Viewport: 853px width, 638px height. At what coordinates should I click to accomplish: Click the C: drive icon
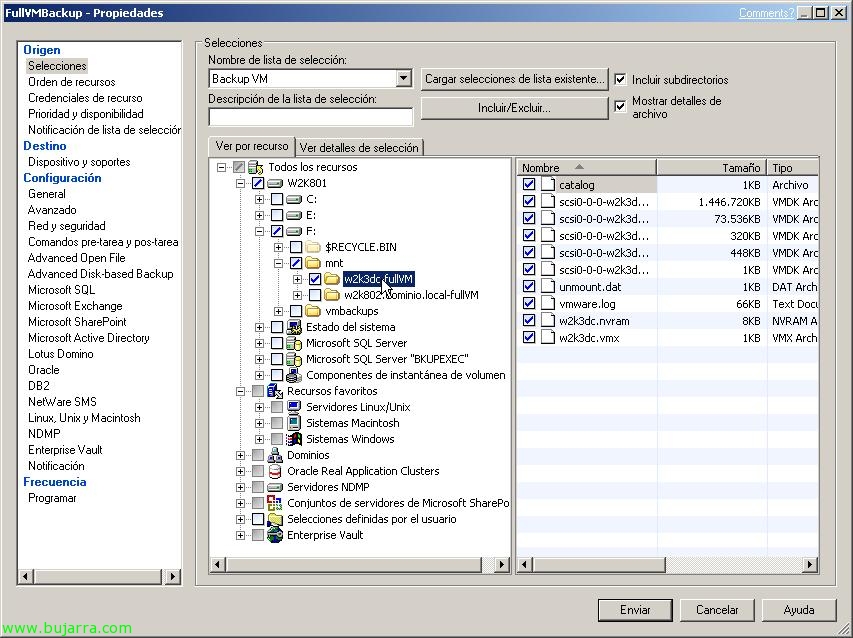coord(294,199)
